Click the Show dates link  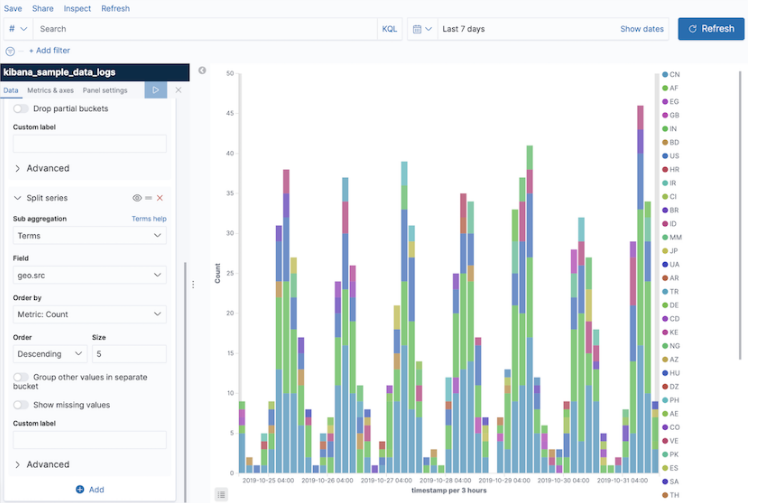[x=642, y=29]
